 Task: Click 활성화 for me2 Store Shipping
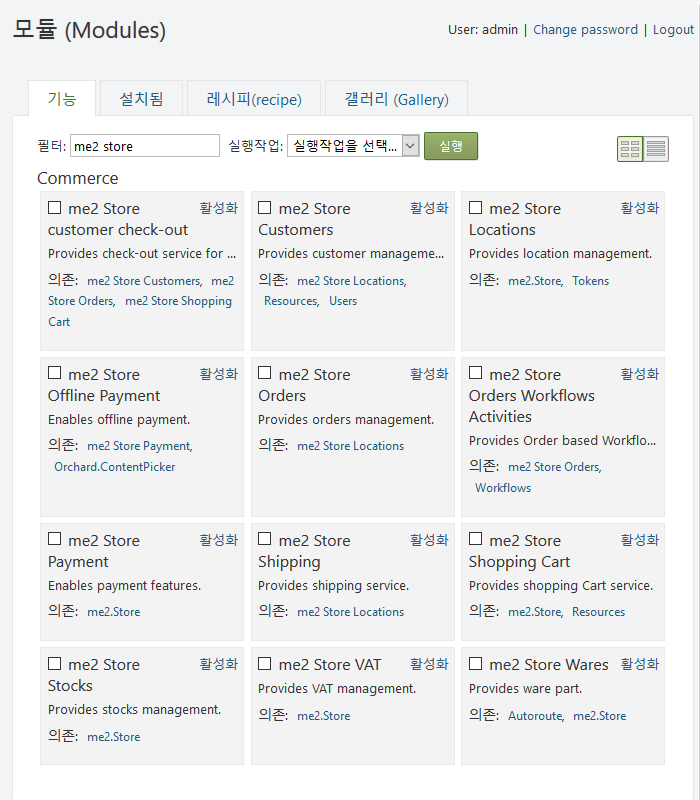click(429, 539)
